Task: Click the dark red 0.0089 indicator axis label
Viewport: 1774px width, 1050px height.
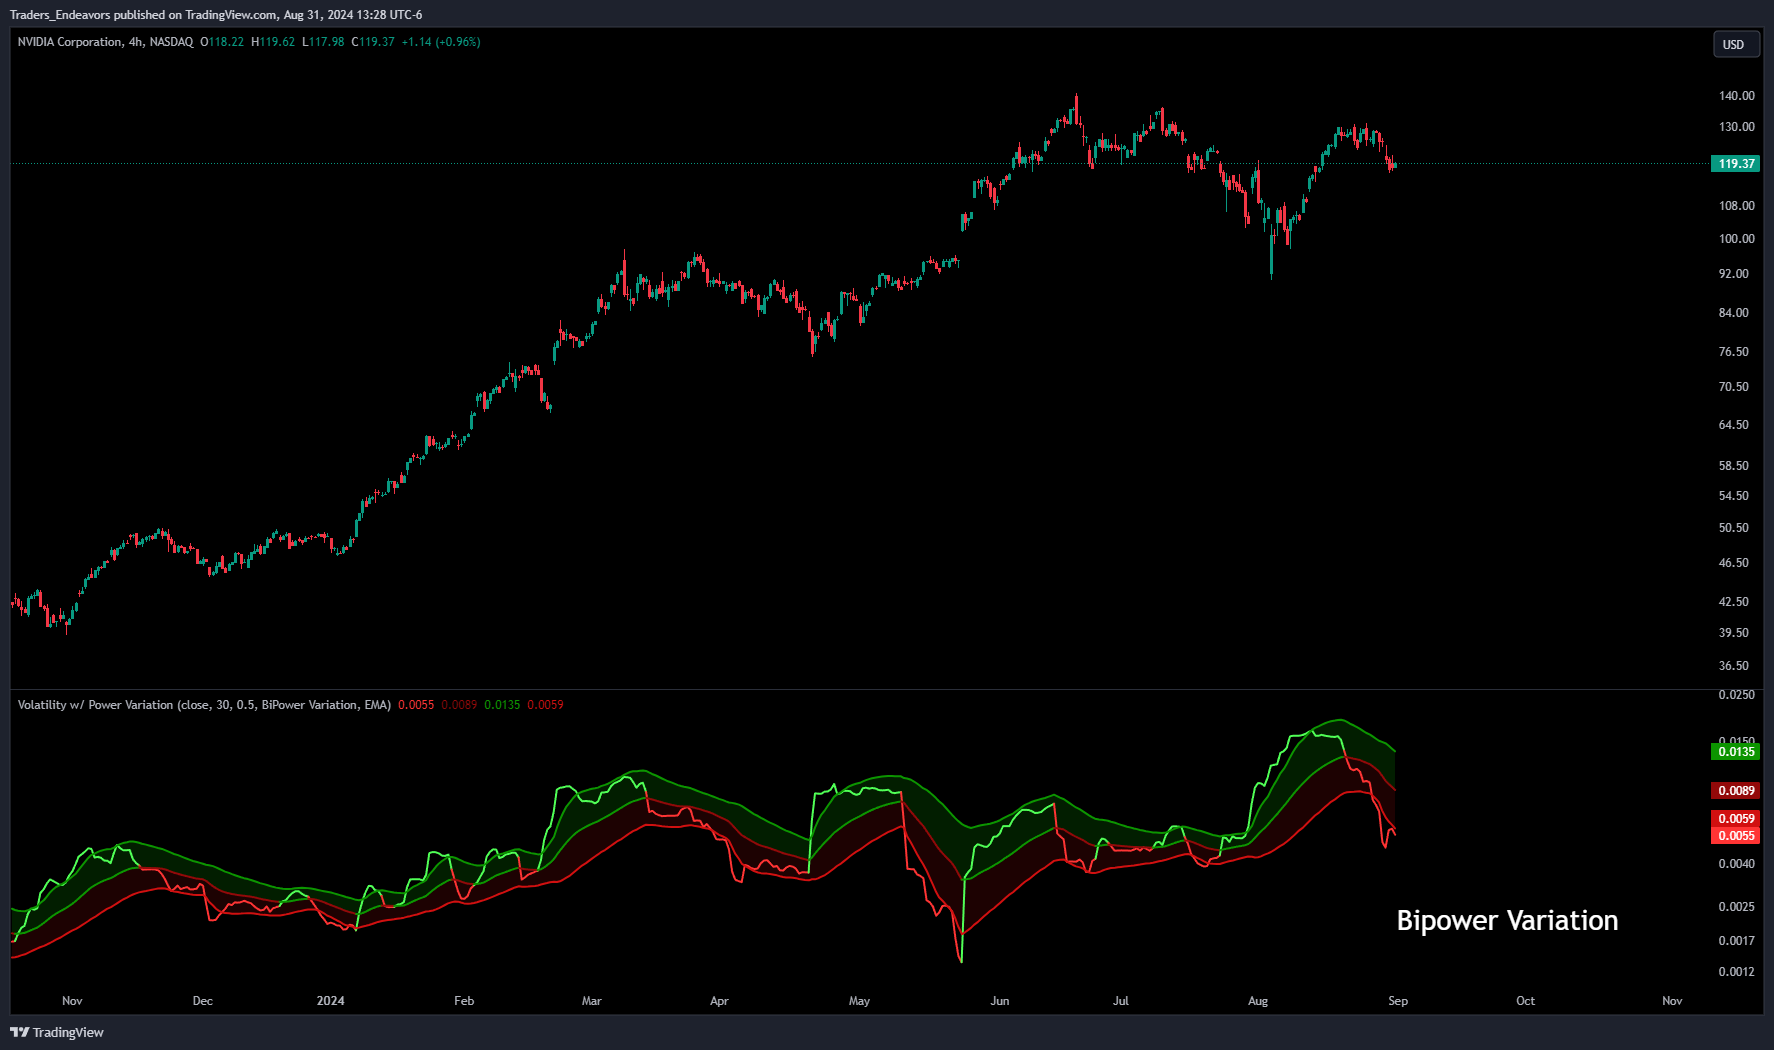Action: click(1736, 791)
